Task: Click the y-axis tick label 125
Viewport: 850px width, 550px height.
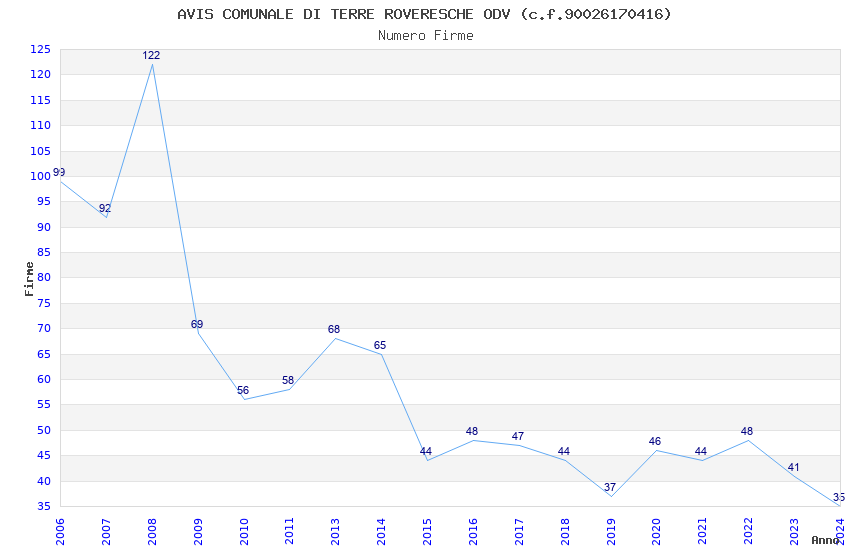Action: point(41,49)
